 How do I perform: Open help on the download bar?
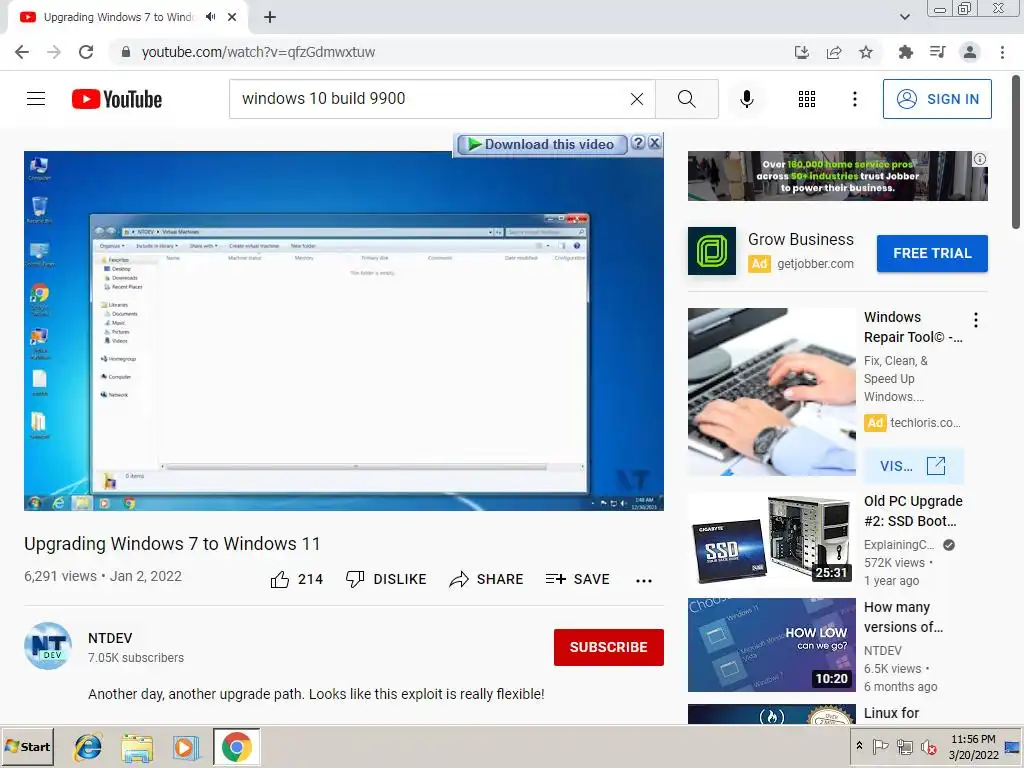[x=639, y=143]
